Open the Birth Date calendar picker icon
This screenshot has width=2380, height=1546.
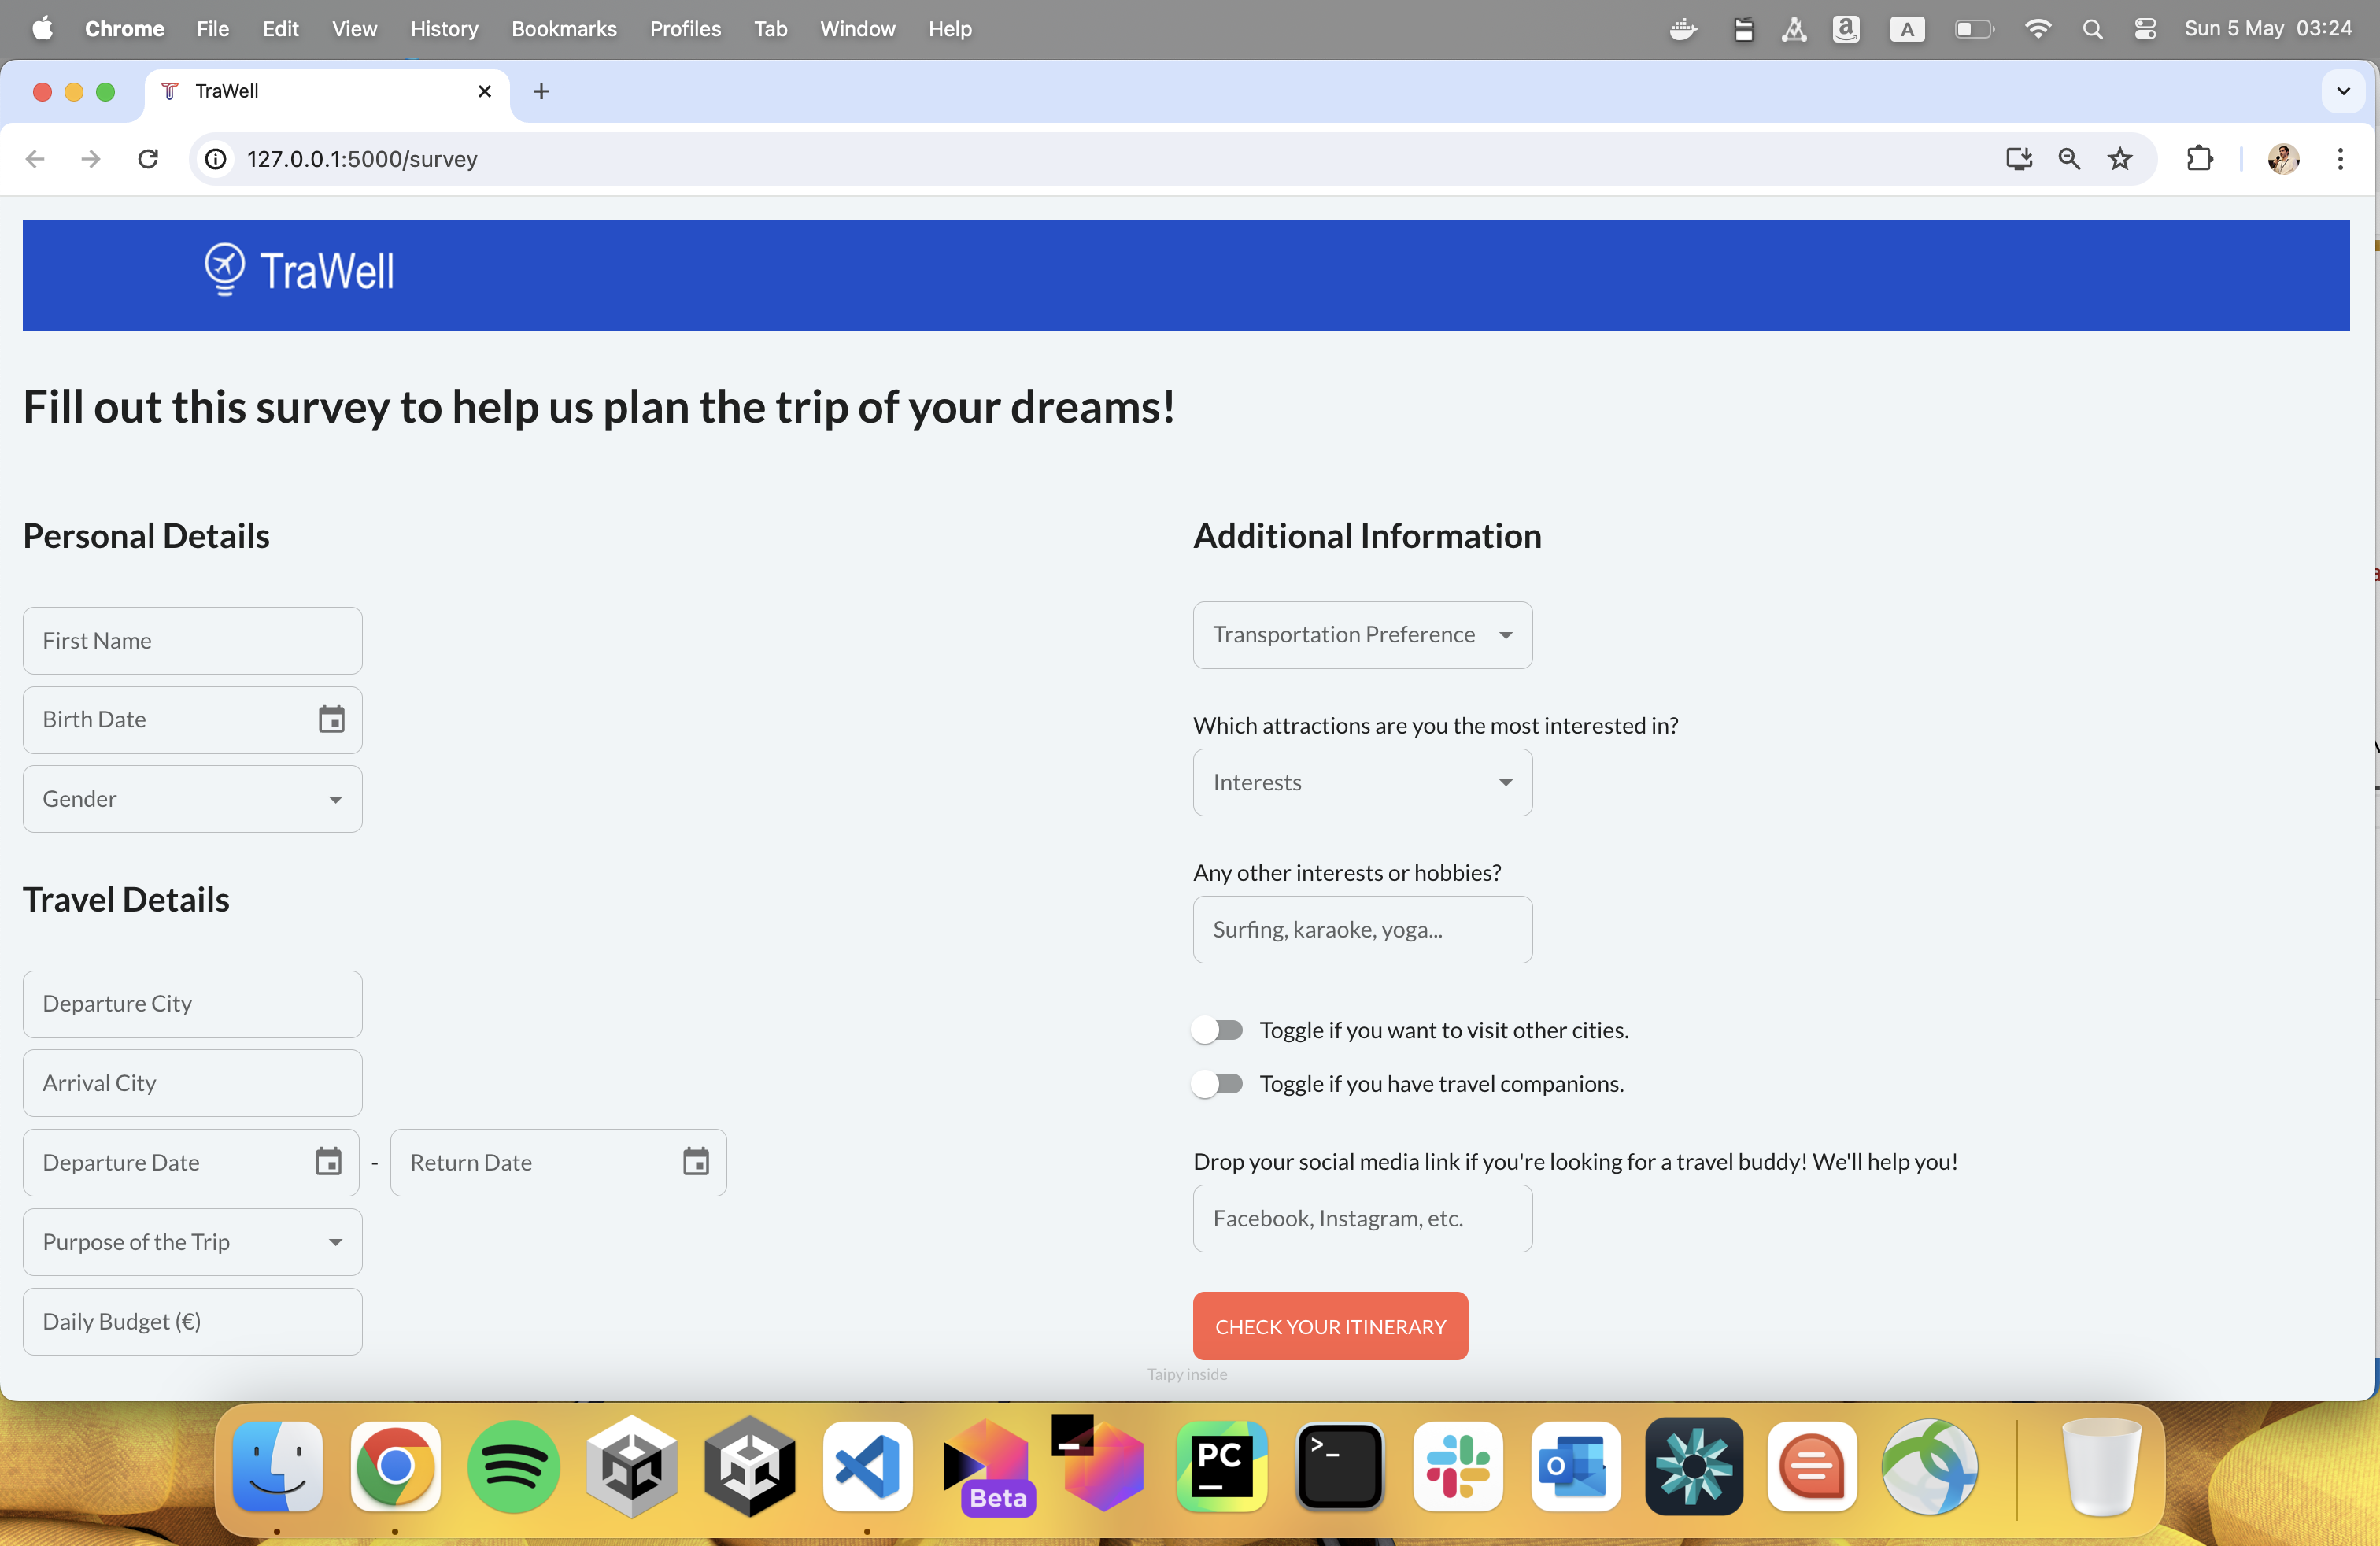[331, 719]
